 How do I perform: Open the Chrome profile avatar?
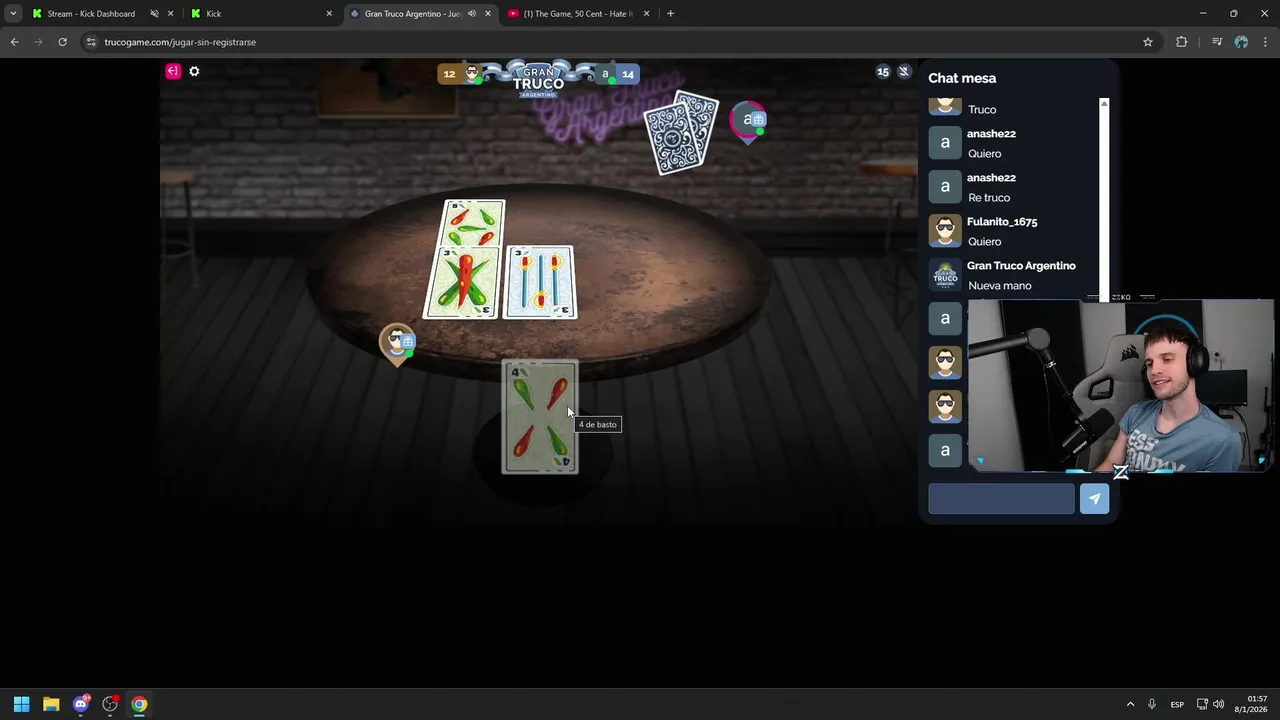(1241, 42)
